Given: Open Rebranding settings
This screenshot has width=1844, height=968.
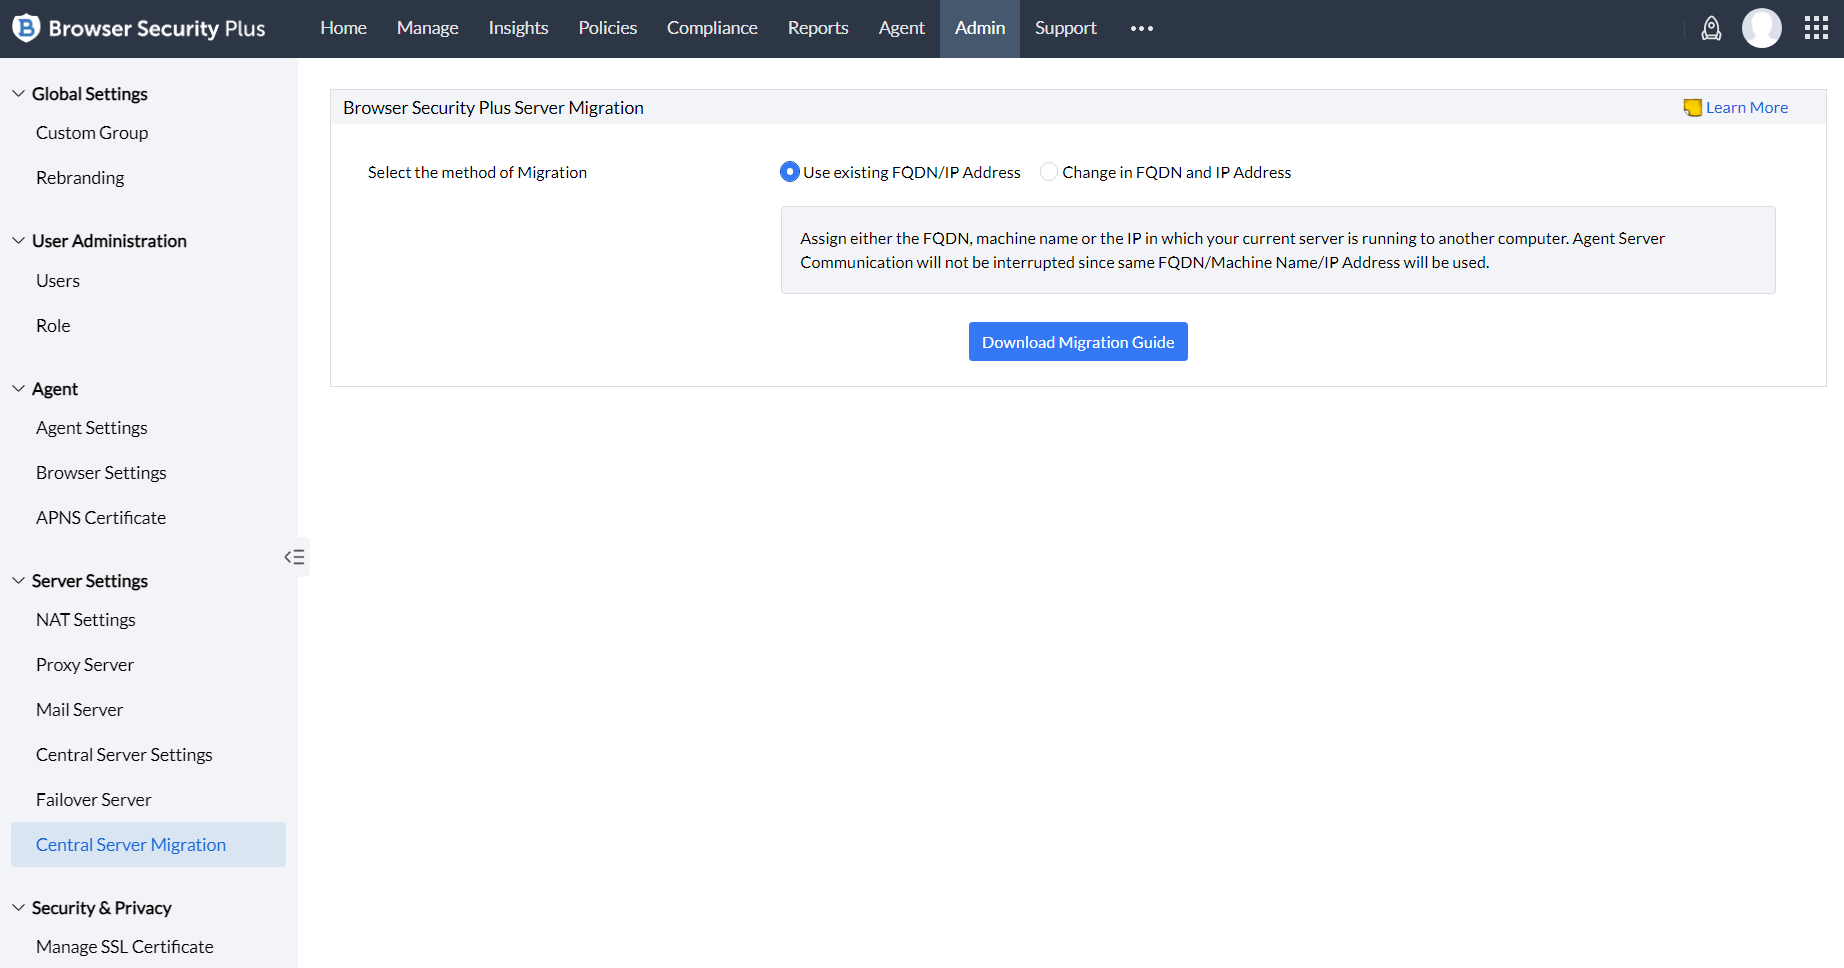Looking at the screenshot, I should click(80, 178).
